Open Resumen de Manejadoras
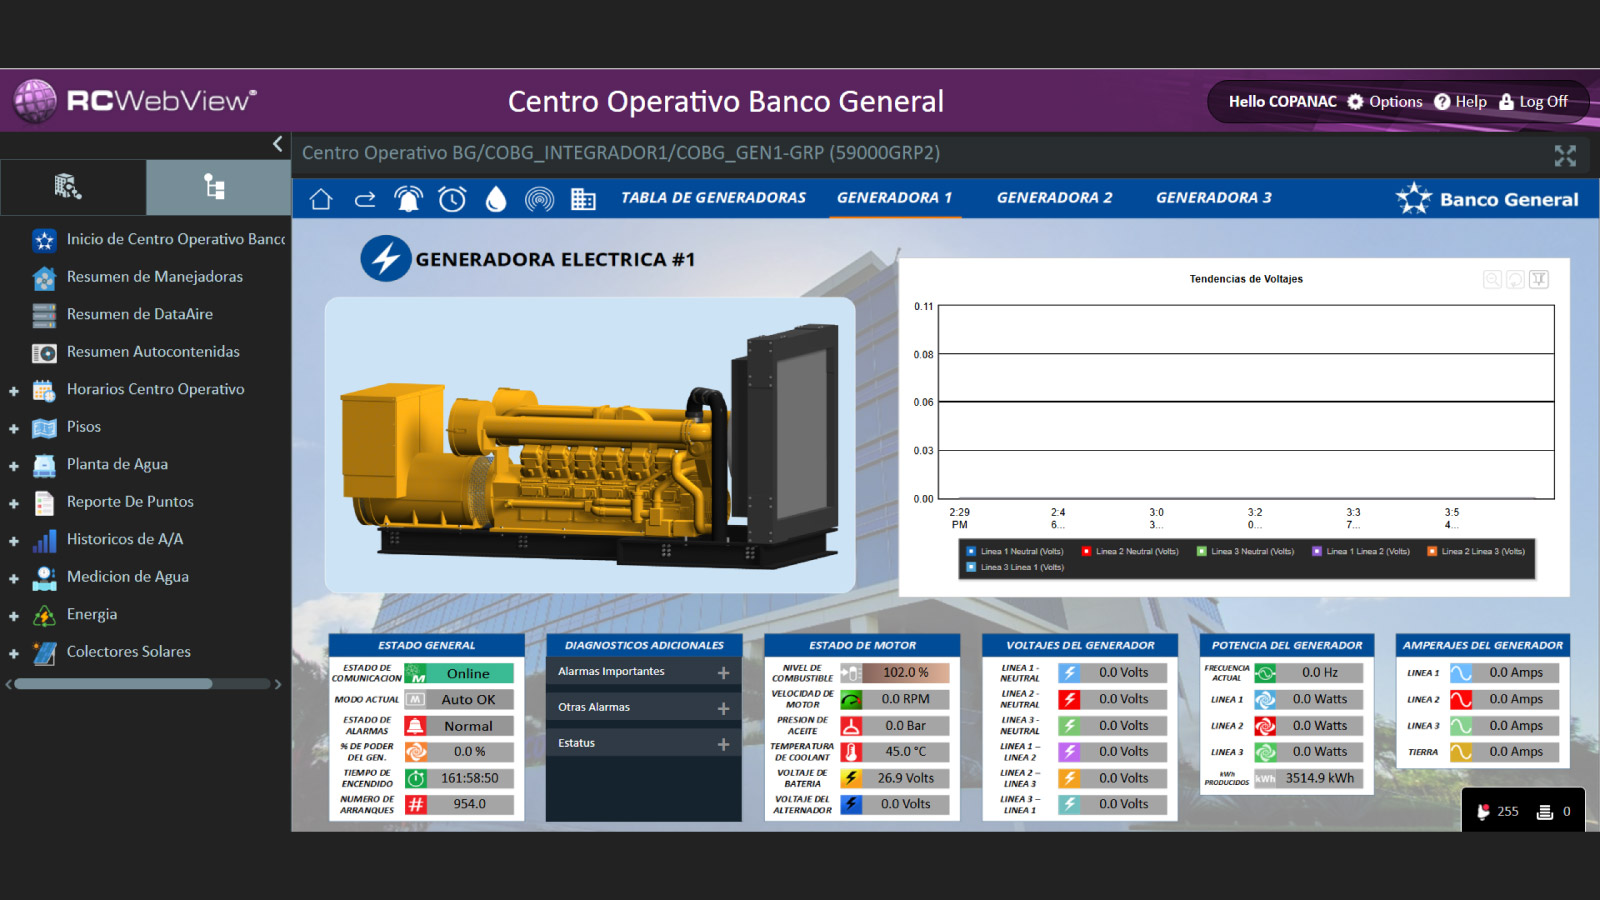The image size is (1600, 900). (x=154, y=277)
